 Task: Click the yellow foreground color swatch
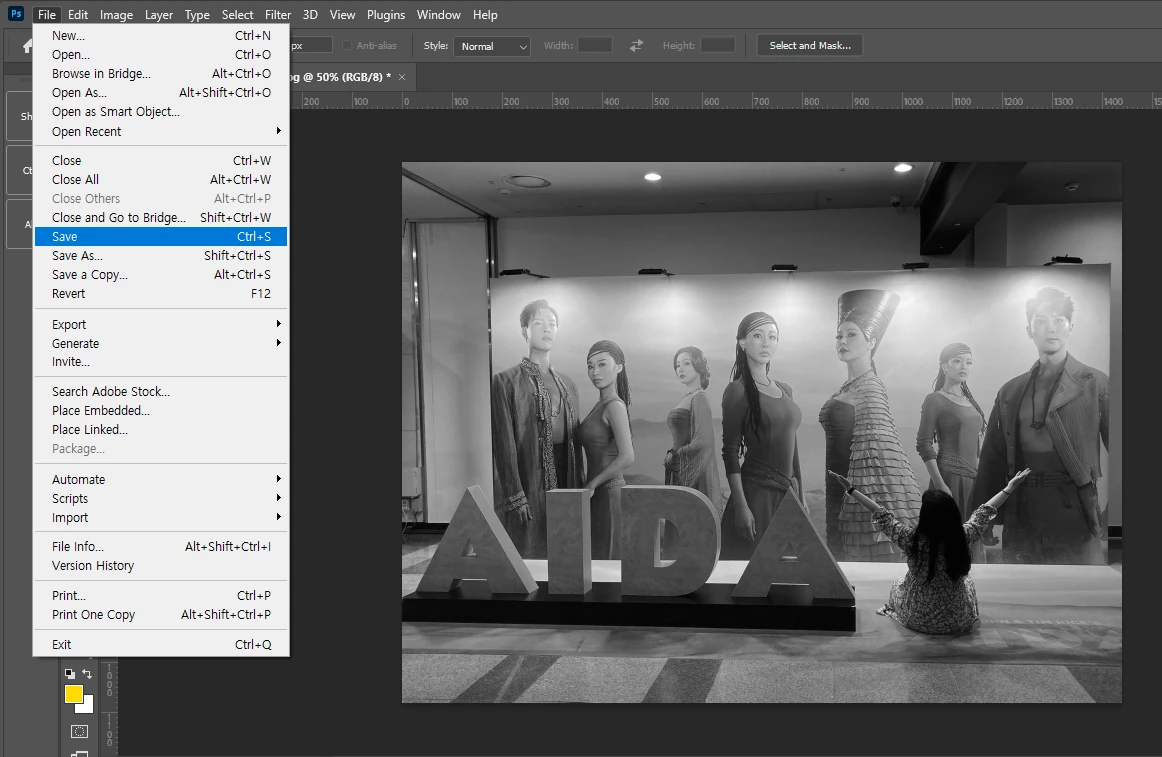point(73,694)
